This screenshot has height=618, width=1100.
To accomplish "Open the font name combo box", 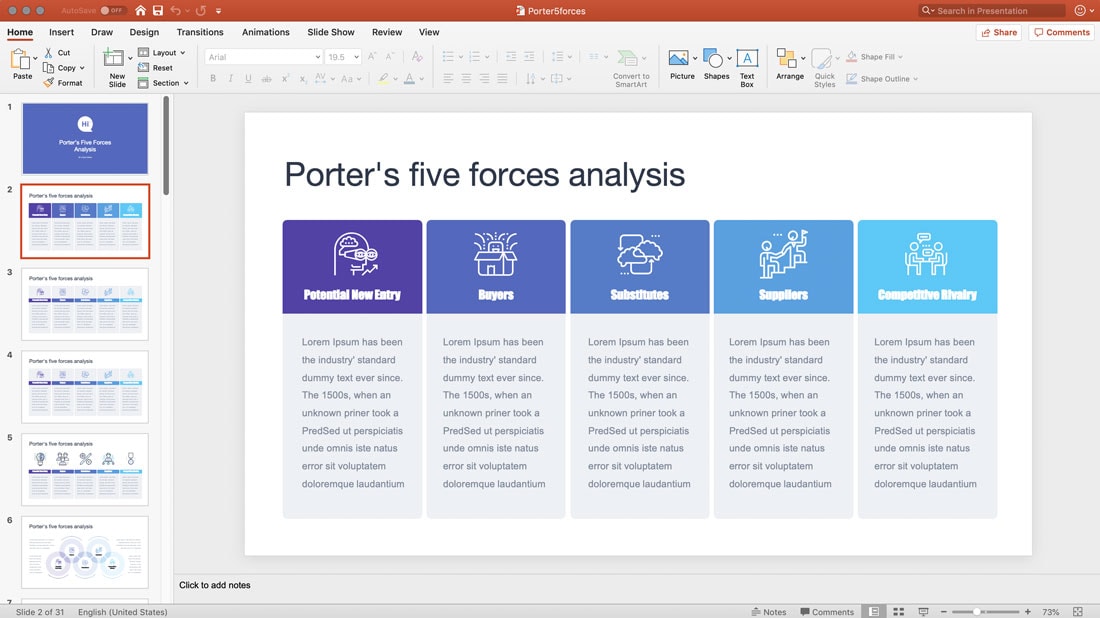I will [263, 57].
